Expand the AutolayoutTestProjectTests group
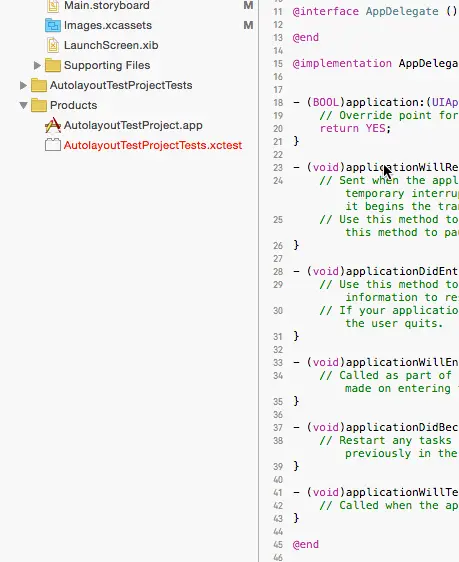The image size is (459, 562). point(23,85)
